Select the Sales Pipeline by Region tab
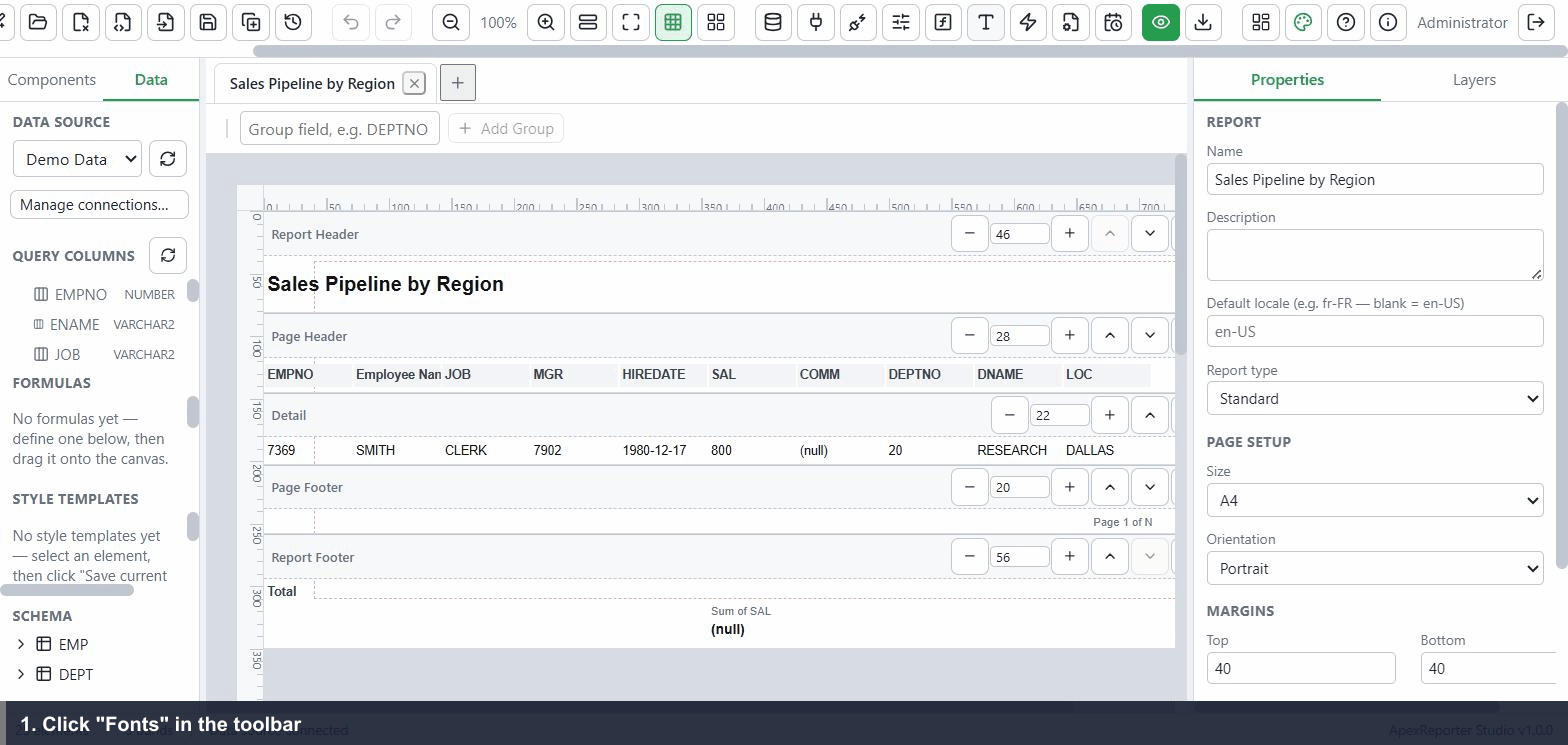1568x745 pixels. pyautogui.click(x=312, y=83)
